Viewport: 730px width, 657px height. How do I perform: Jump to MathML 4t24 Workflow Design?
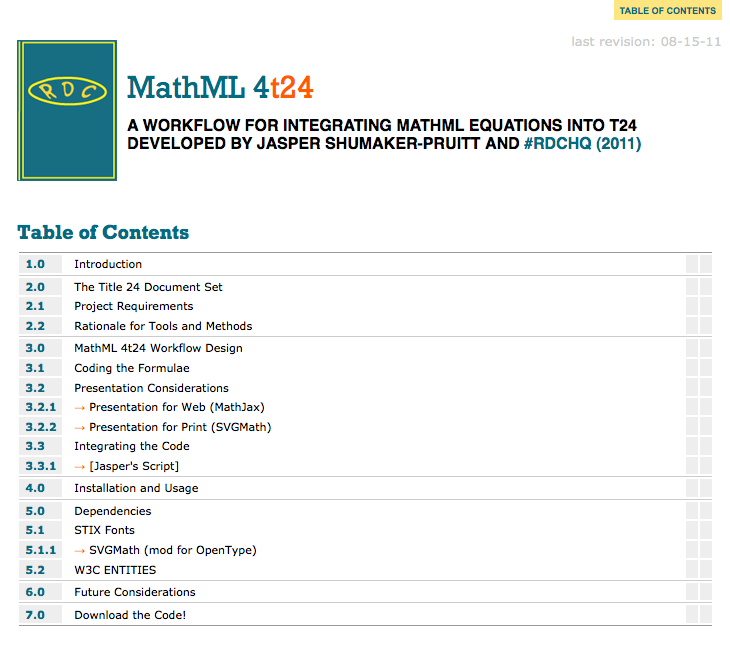coord(158,348)
